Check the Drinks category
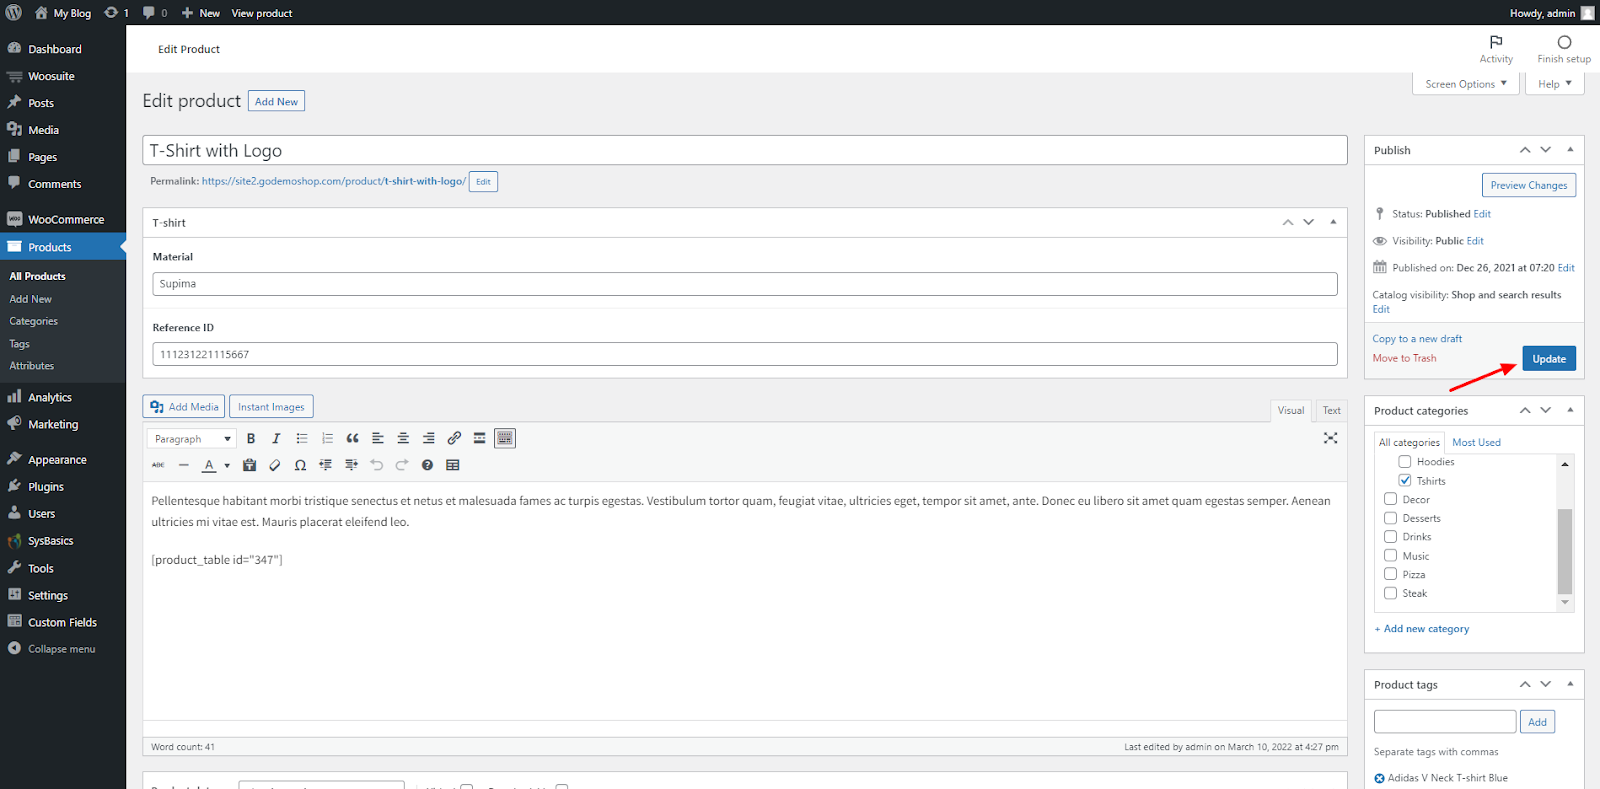 [x=1390, y=537]
